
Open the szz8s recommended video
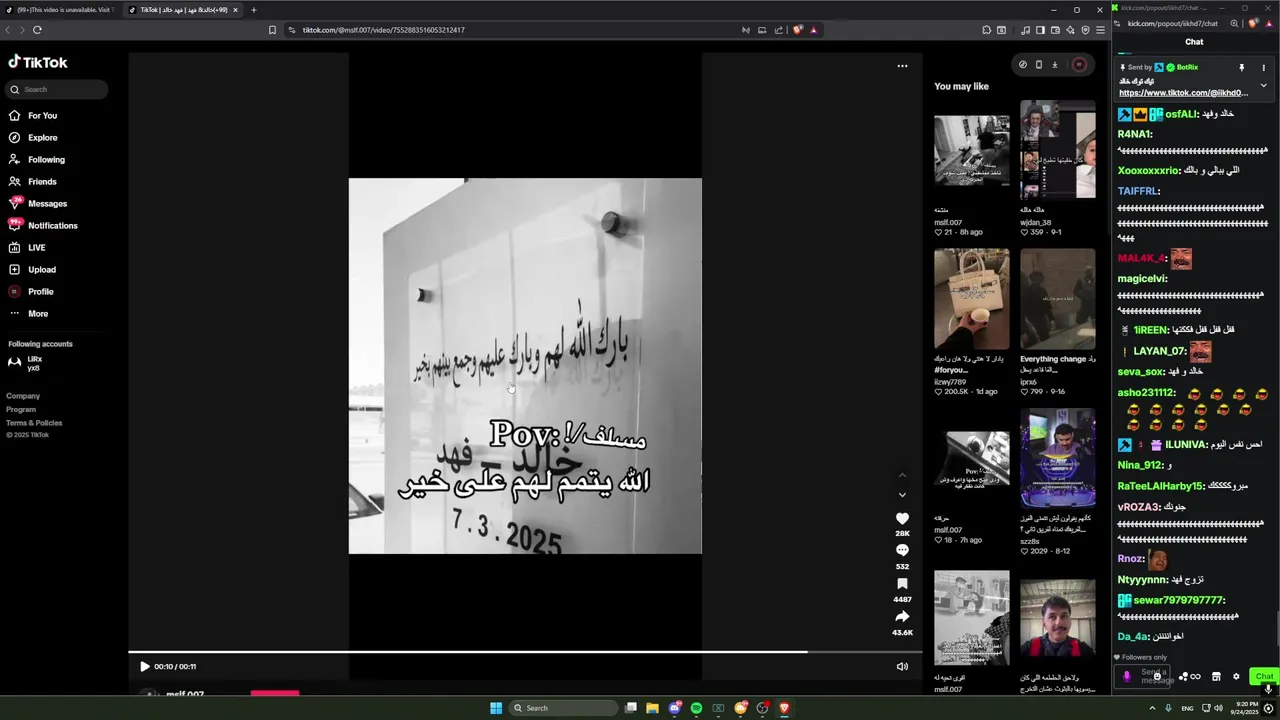tap(1058, 457)
